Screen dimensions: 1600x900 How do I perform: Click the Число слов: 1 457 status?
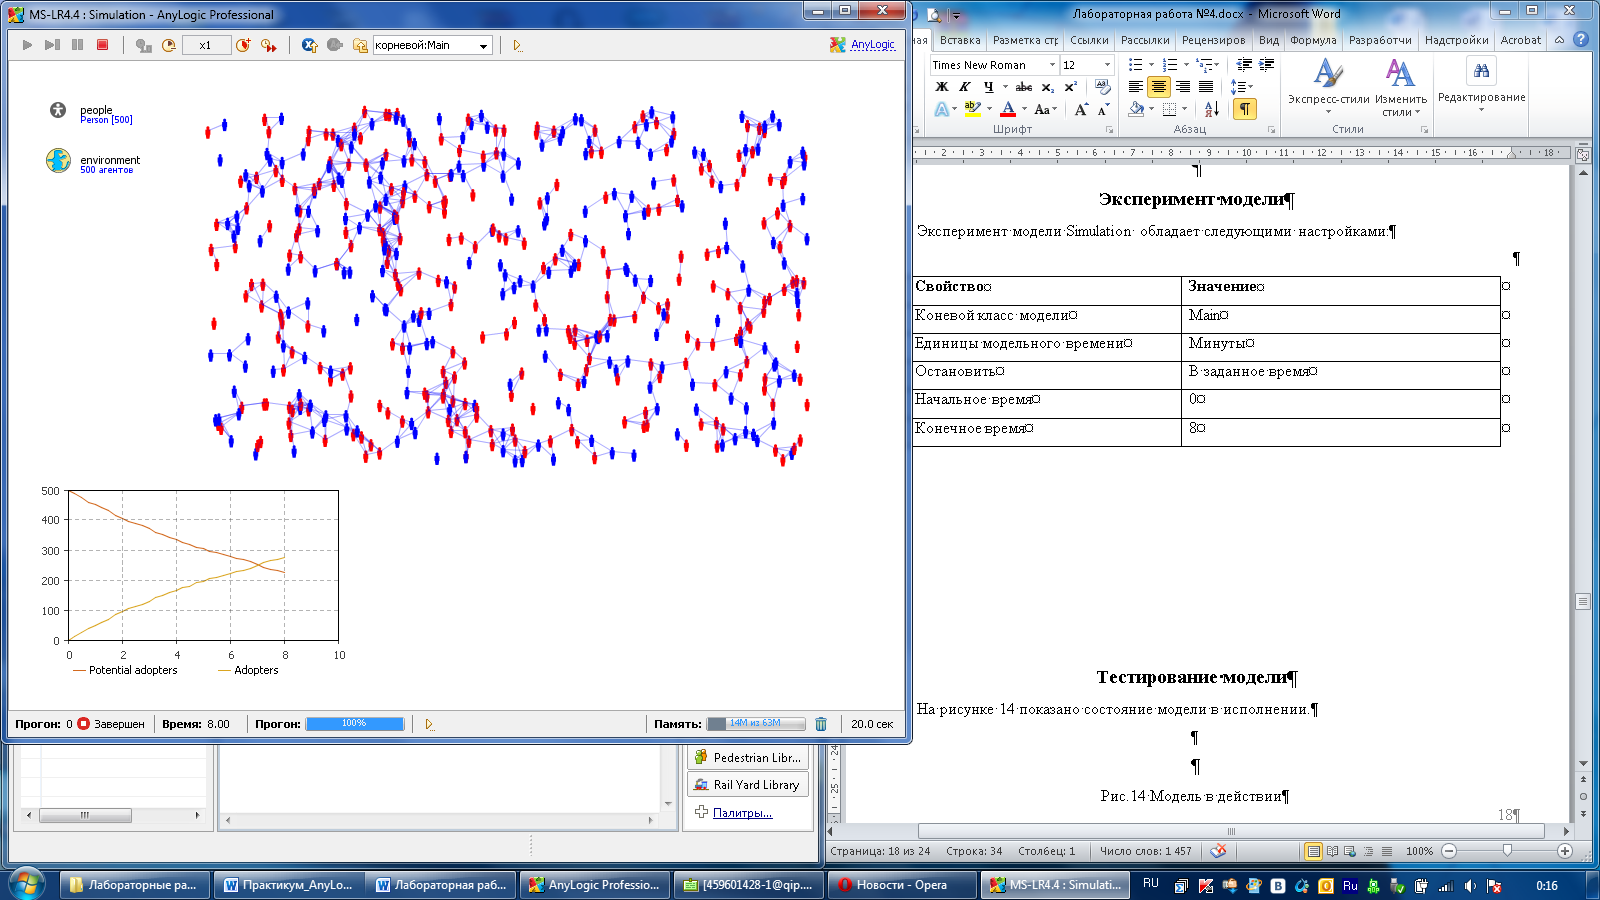click(1146, 851)
